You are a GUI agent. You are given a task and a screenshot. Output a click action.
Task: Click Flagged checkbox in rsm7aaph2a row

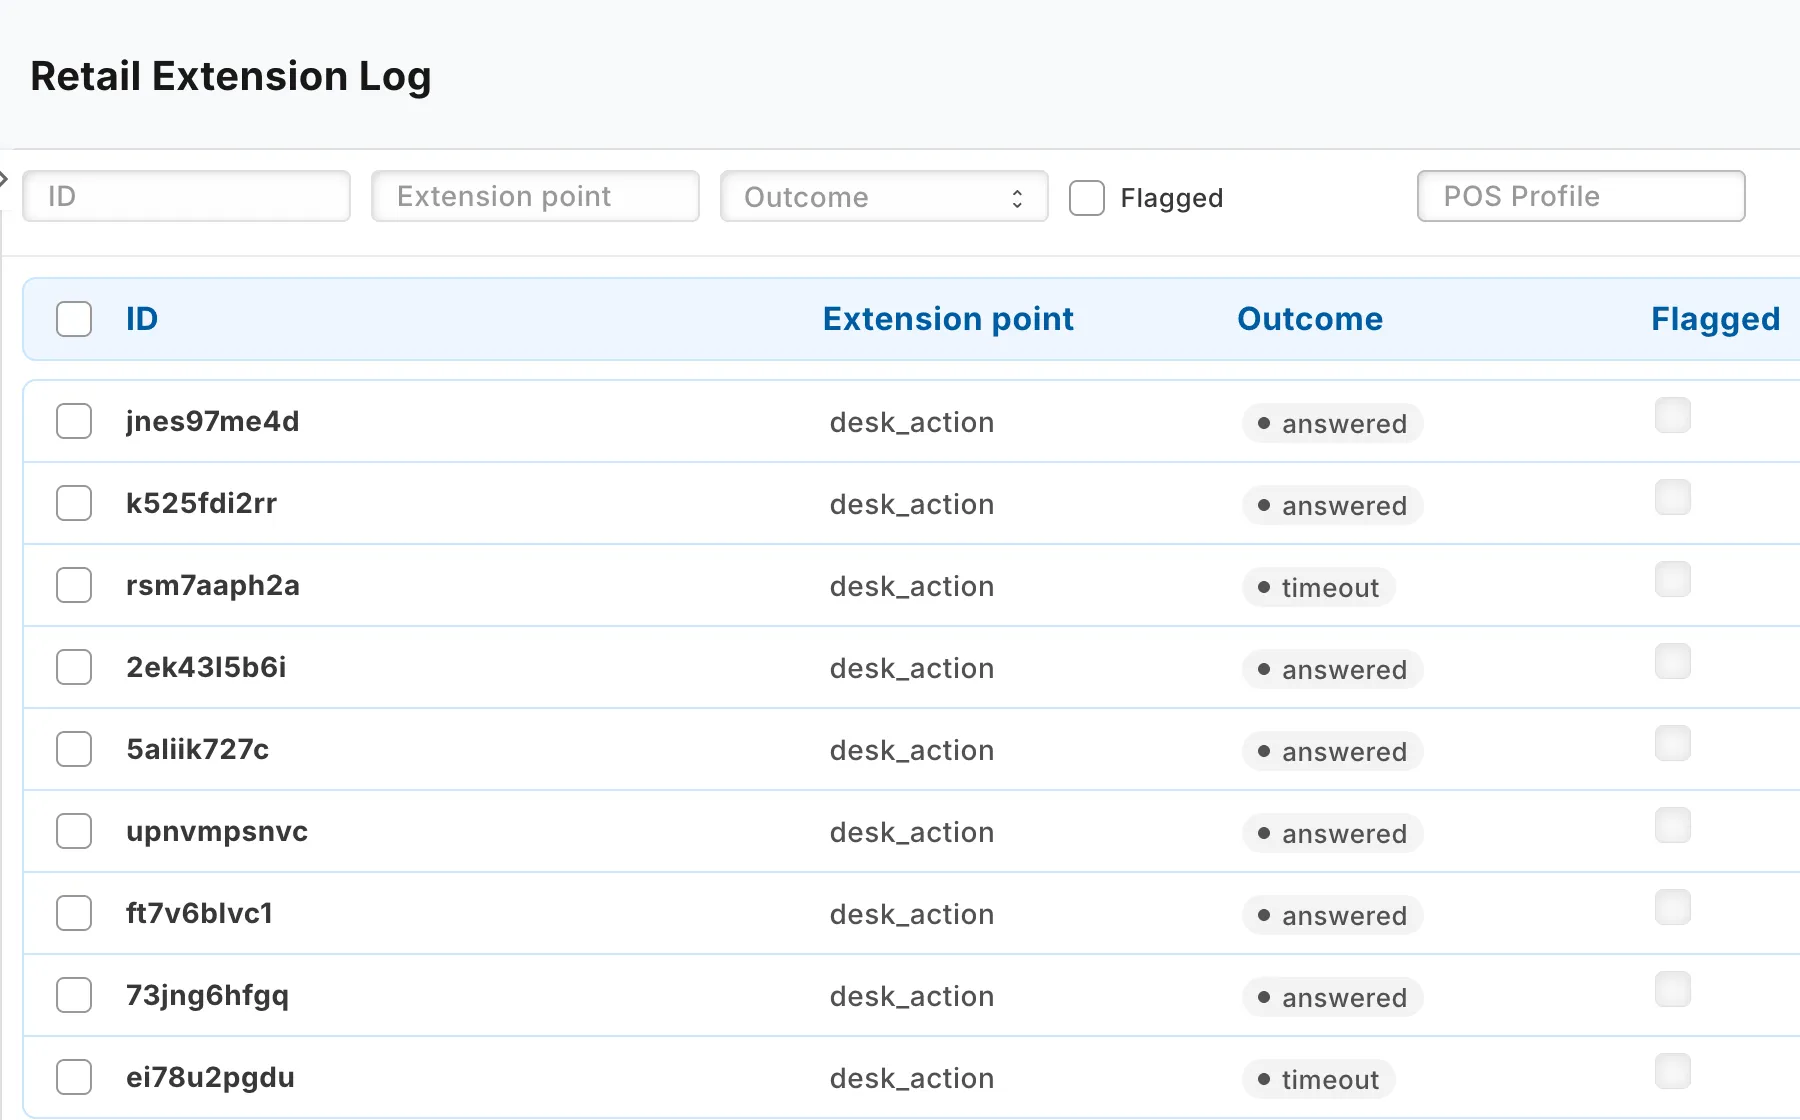(1673, 579)
